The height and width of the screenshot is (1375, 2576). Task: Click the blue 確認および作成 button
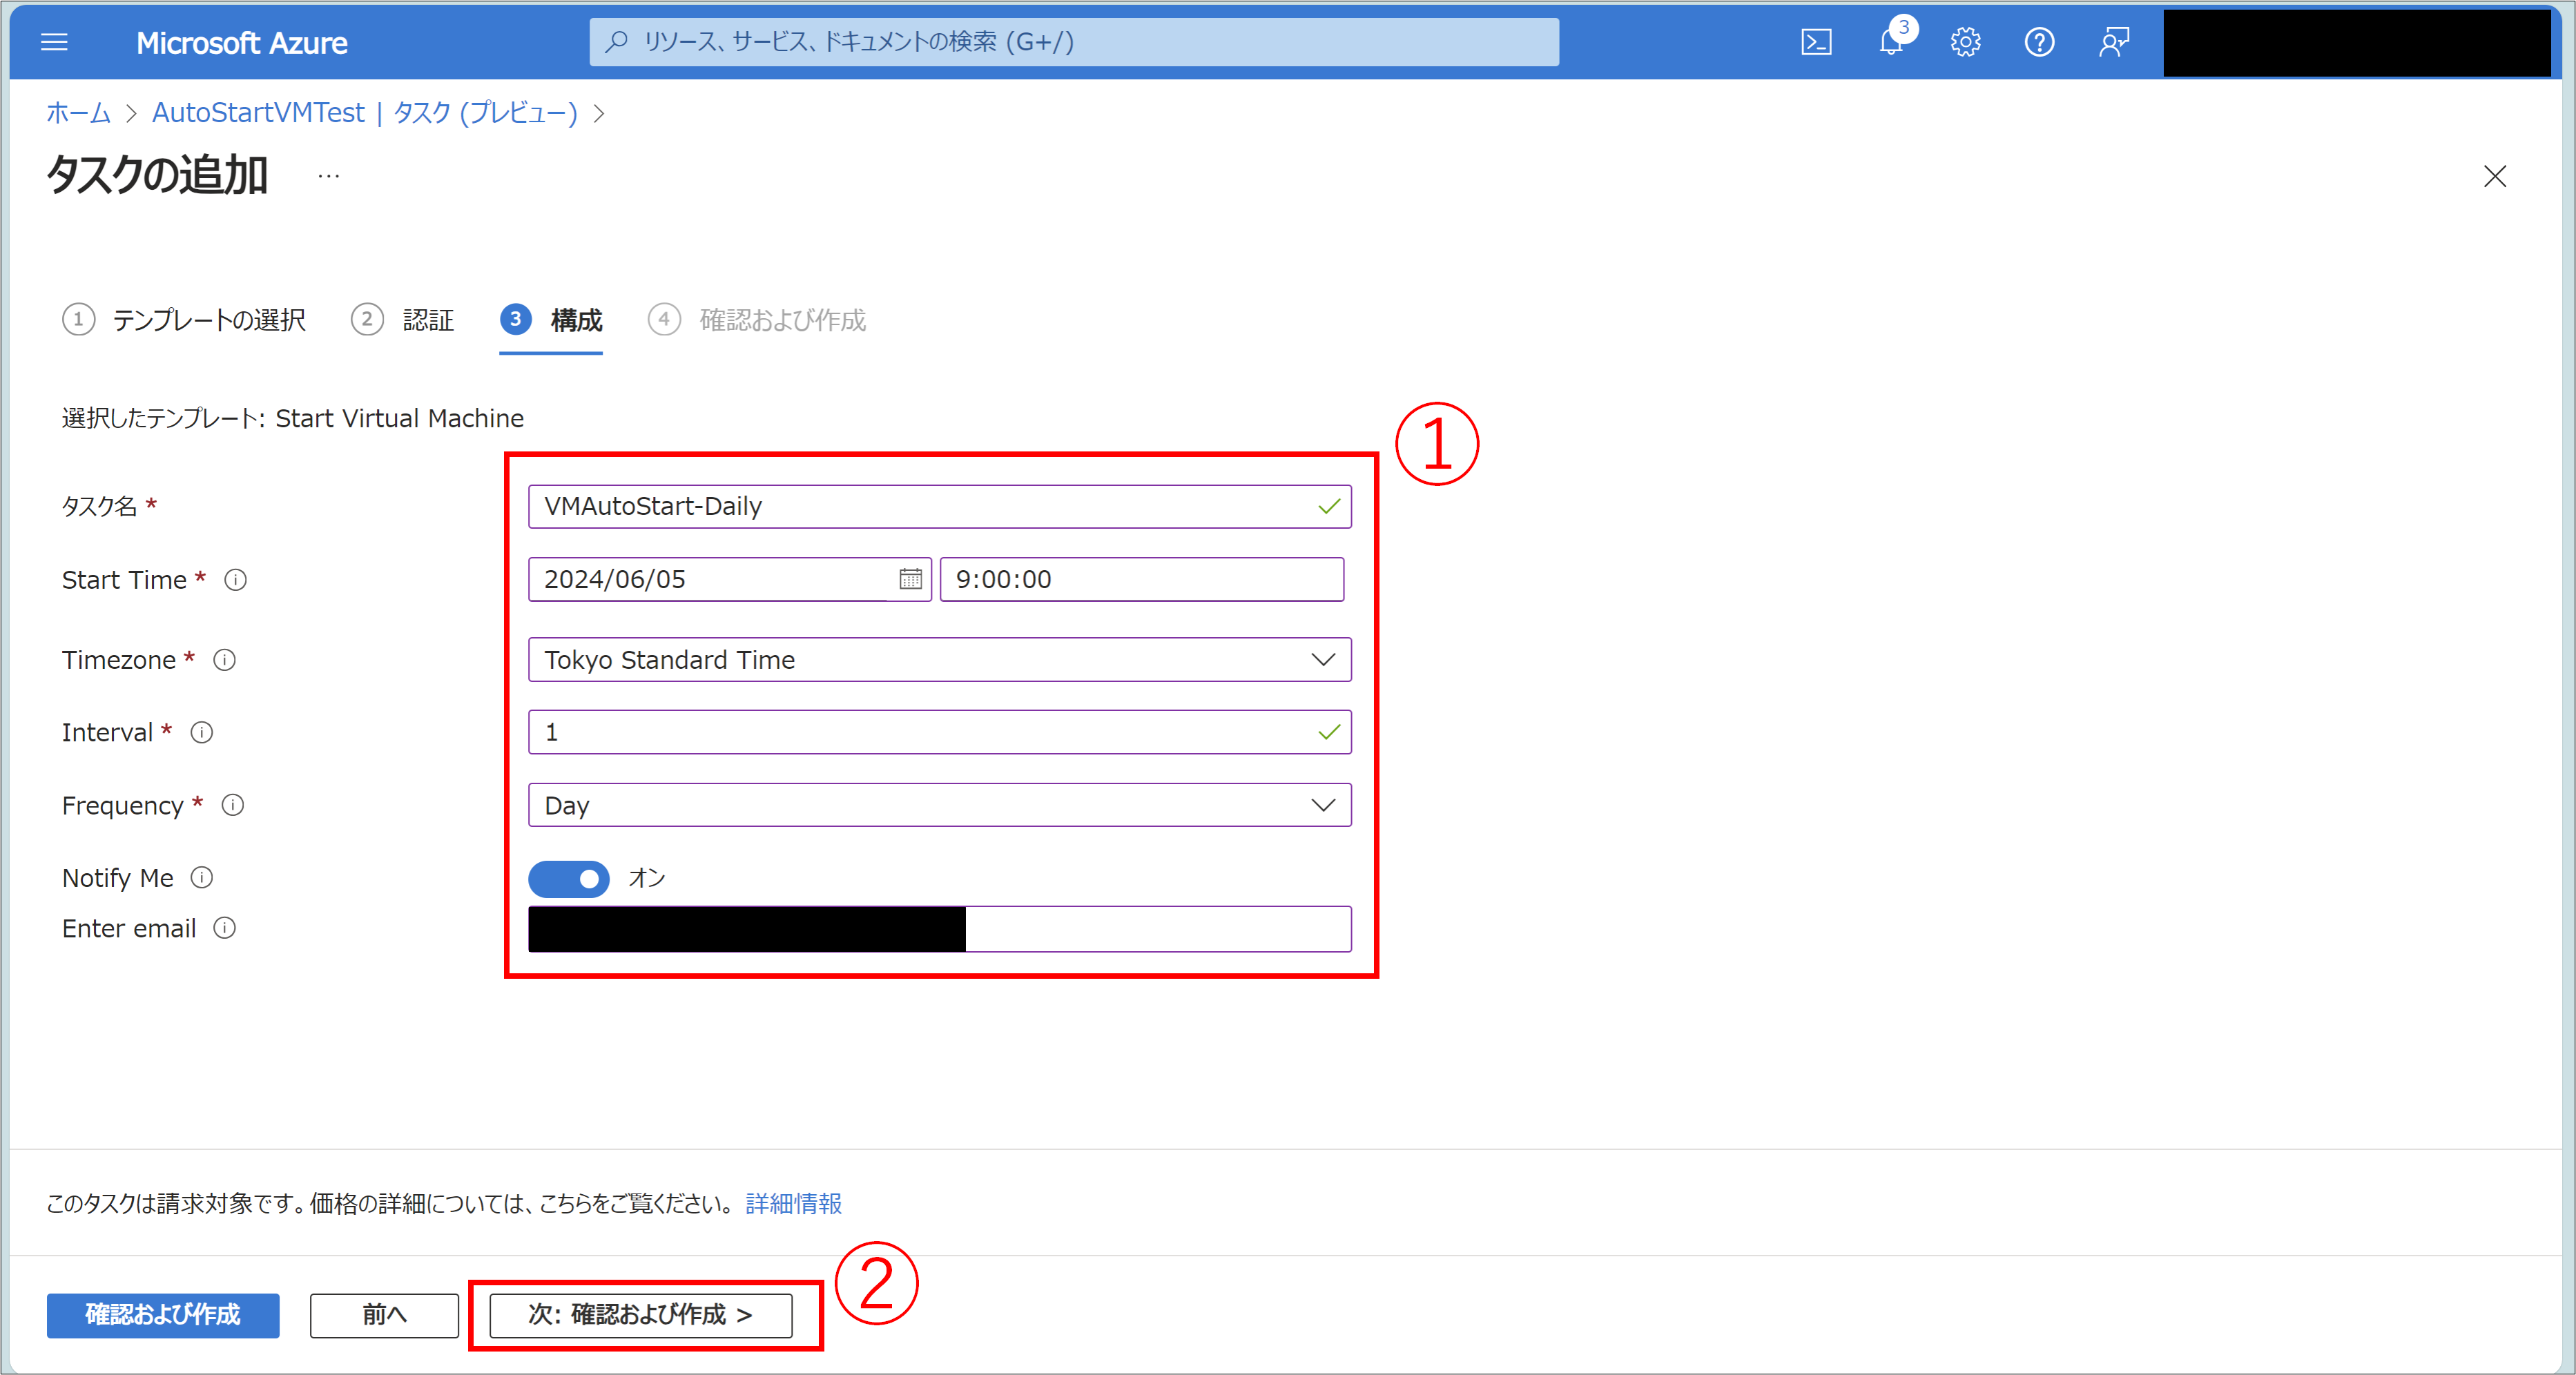pyautogui.click(x=163, y=1314)
